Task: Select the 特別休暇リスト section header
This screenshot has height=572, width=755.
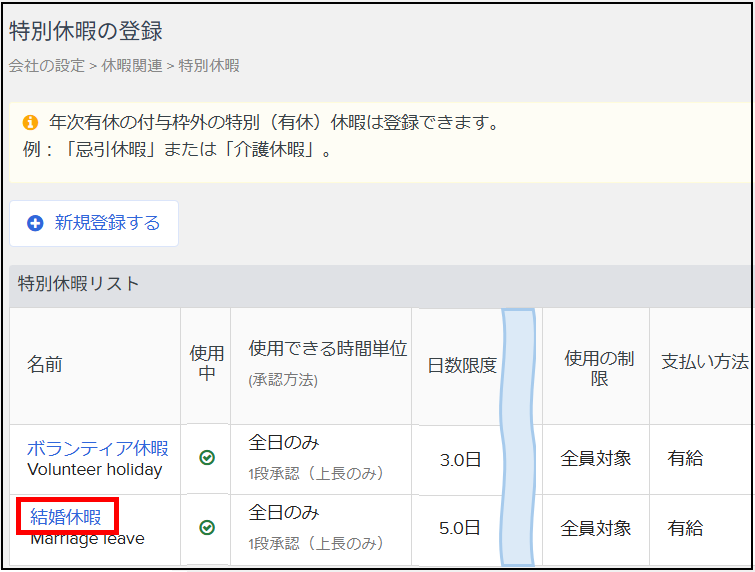Action: [79, 284]
